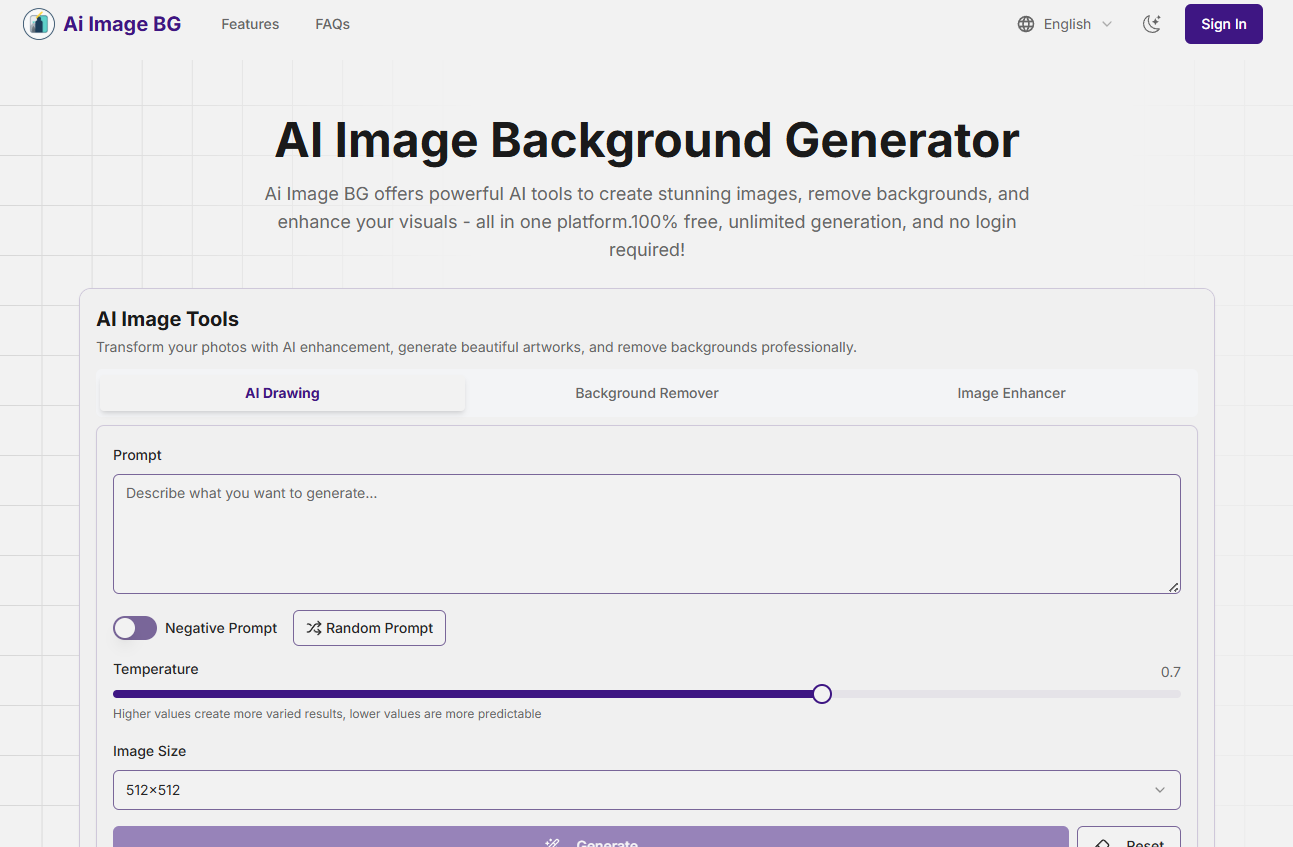The image size is (1293, 847).
Task: Click the globe language icon
Action: [1026, 24]
